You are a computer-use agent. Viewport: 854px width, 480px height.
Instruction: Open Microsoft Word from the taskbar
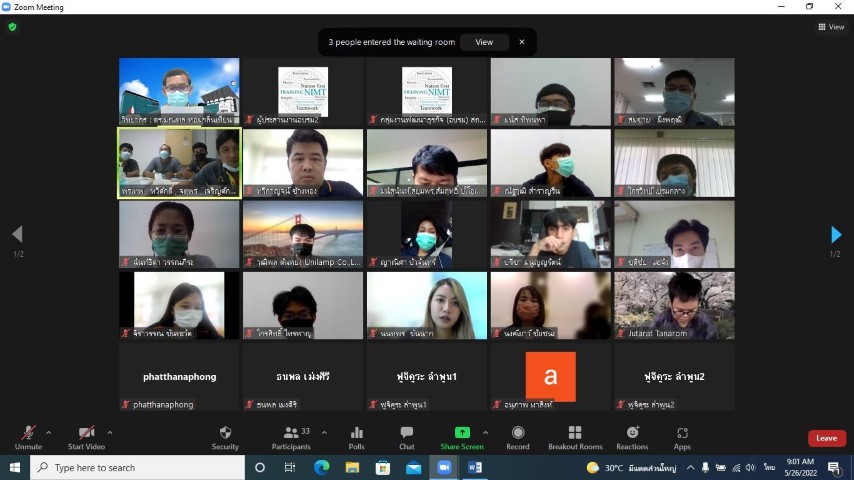[475, 467]
